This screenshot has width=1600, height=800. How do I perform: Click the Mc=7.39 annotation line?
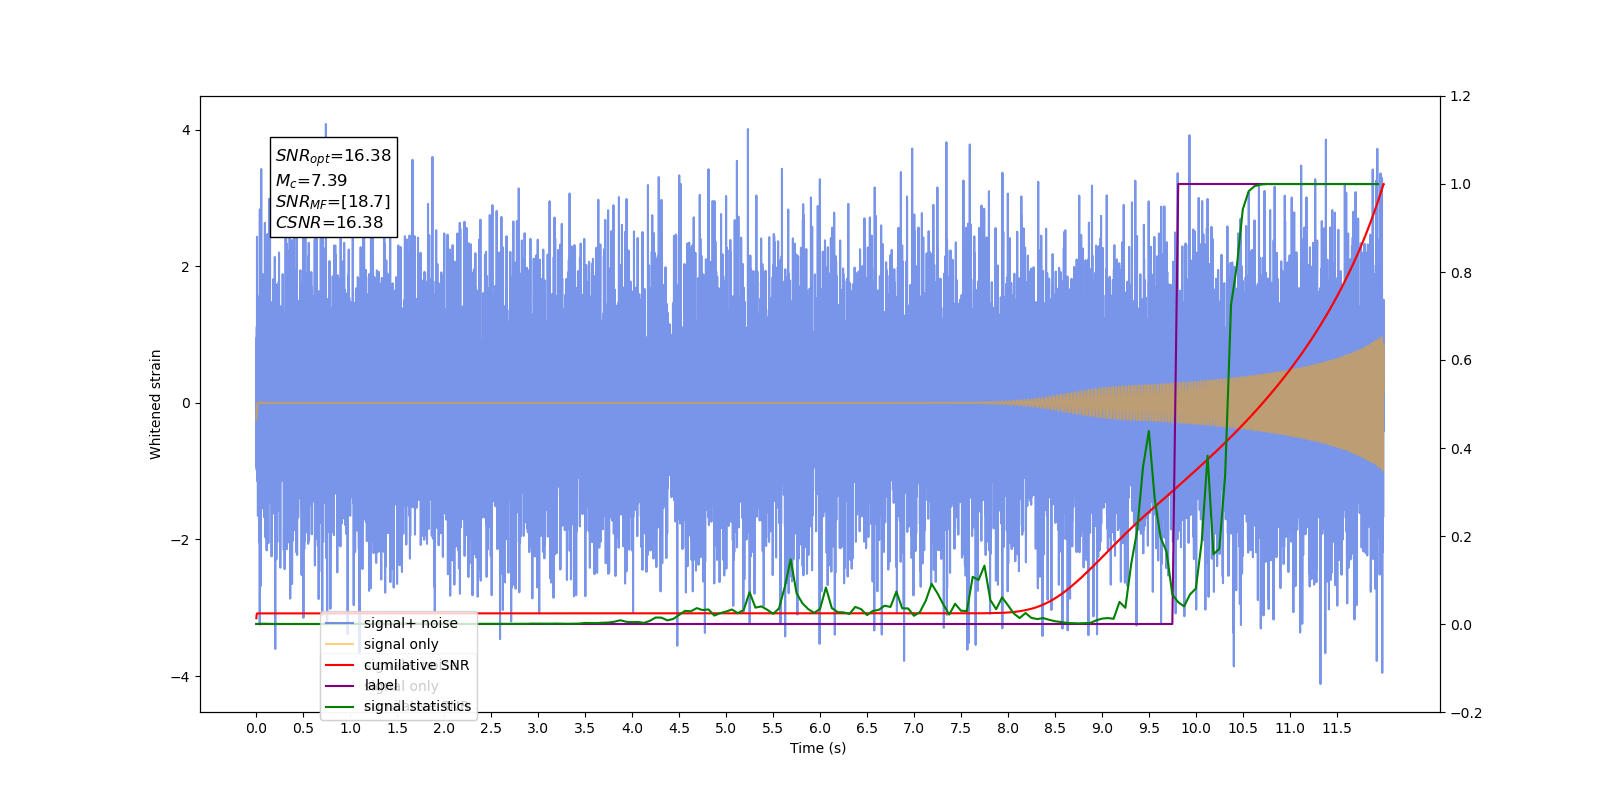(x=311, y=181)
